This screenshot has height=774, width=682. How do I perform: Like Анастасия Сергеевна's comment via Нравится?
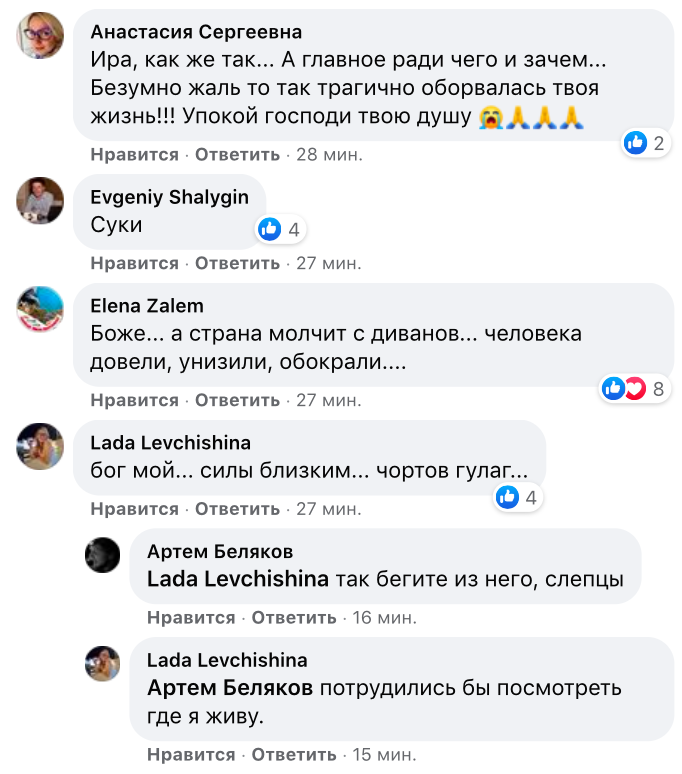[x=134, y=155]
